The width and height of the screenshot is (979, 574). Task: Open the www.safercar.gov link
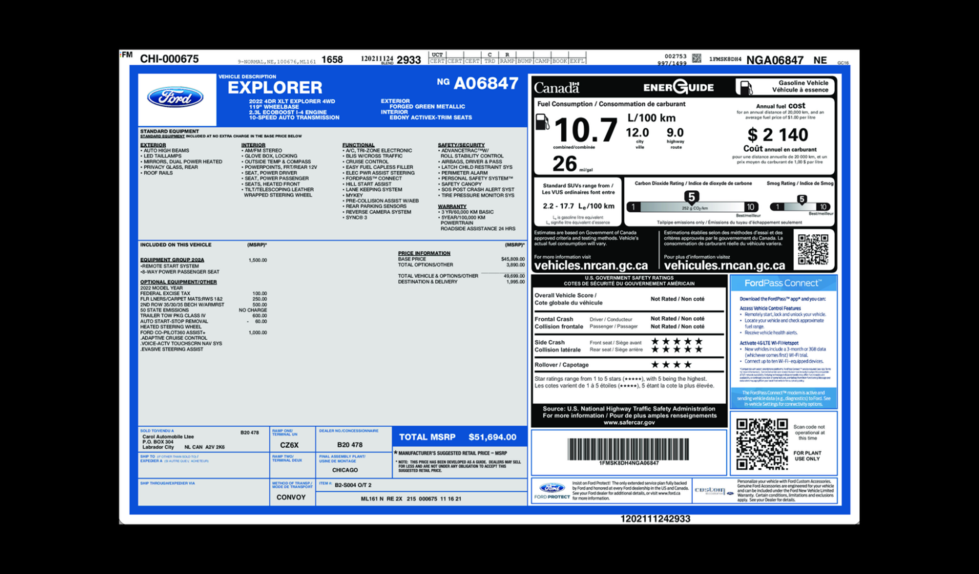click(629, 422)
